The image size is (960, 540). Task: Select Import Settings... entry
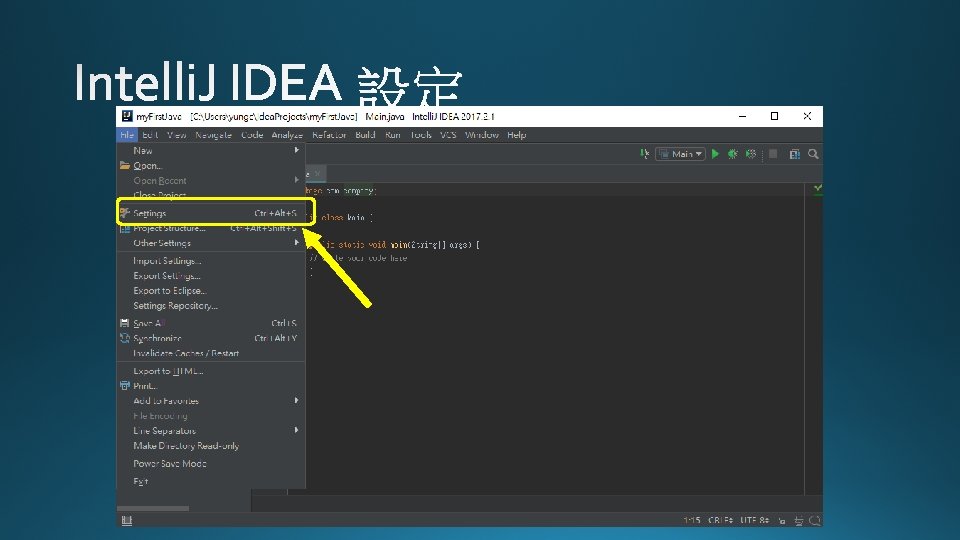point(211,261)
